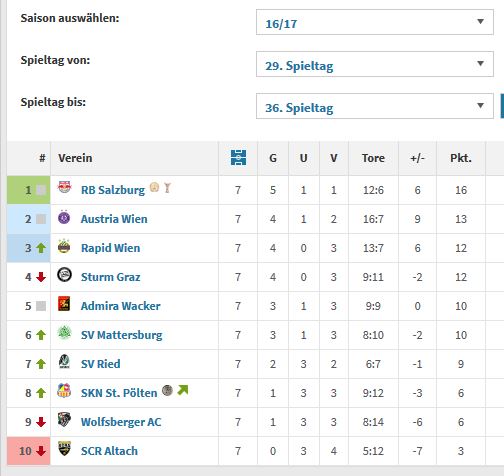Screen dimensions: 504x476
Task: Open the Admira Wacker team link
Action: (x=121, y=306)
